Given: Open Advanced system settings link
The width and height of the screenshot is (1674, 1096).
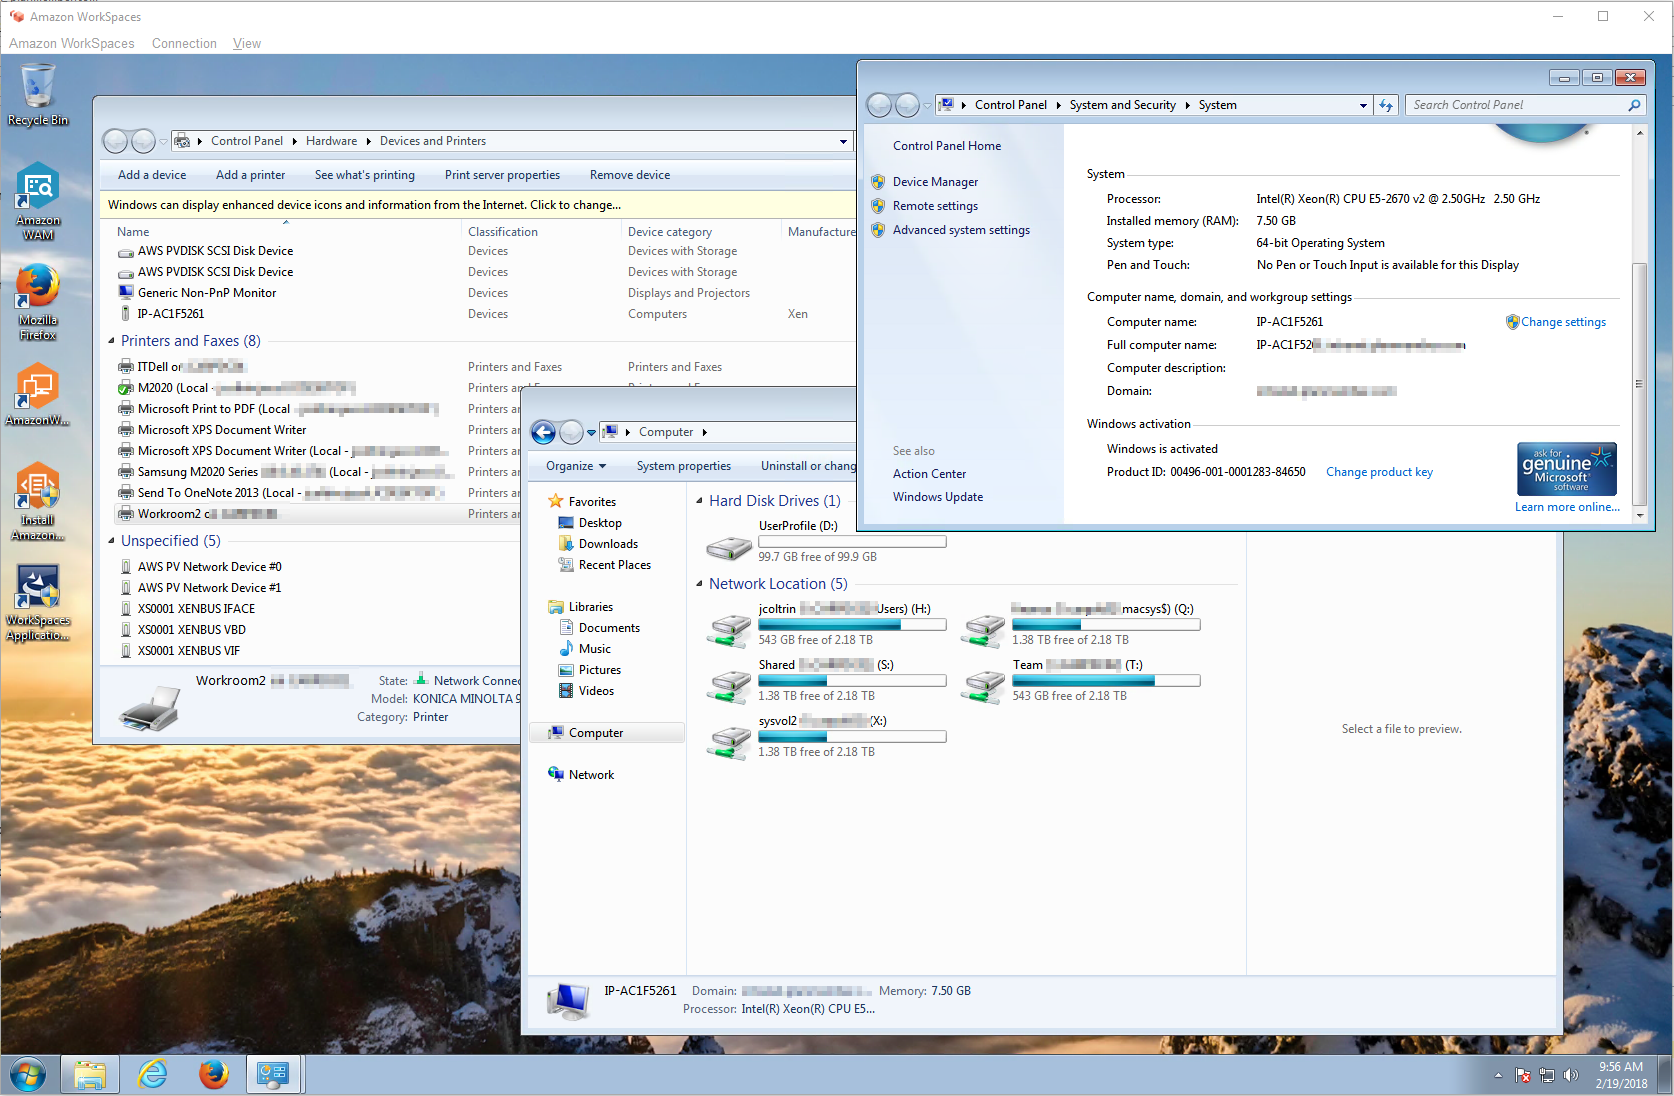Looking at the screenshot, I should (961, 230).
